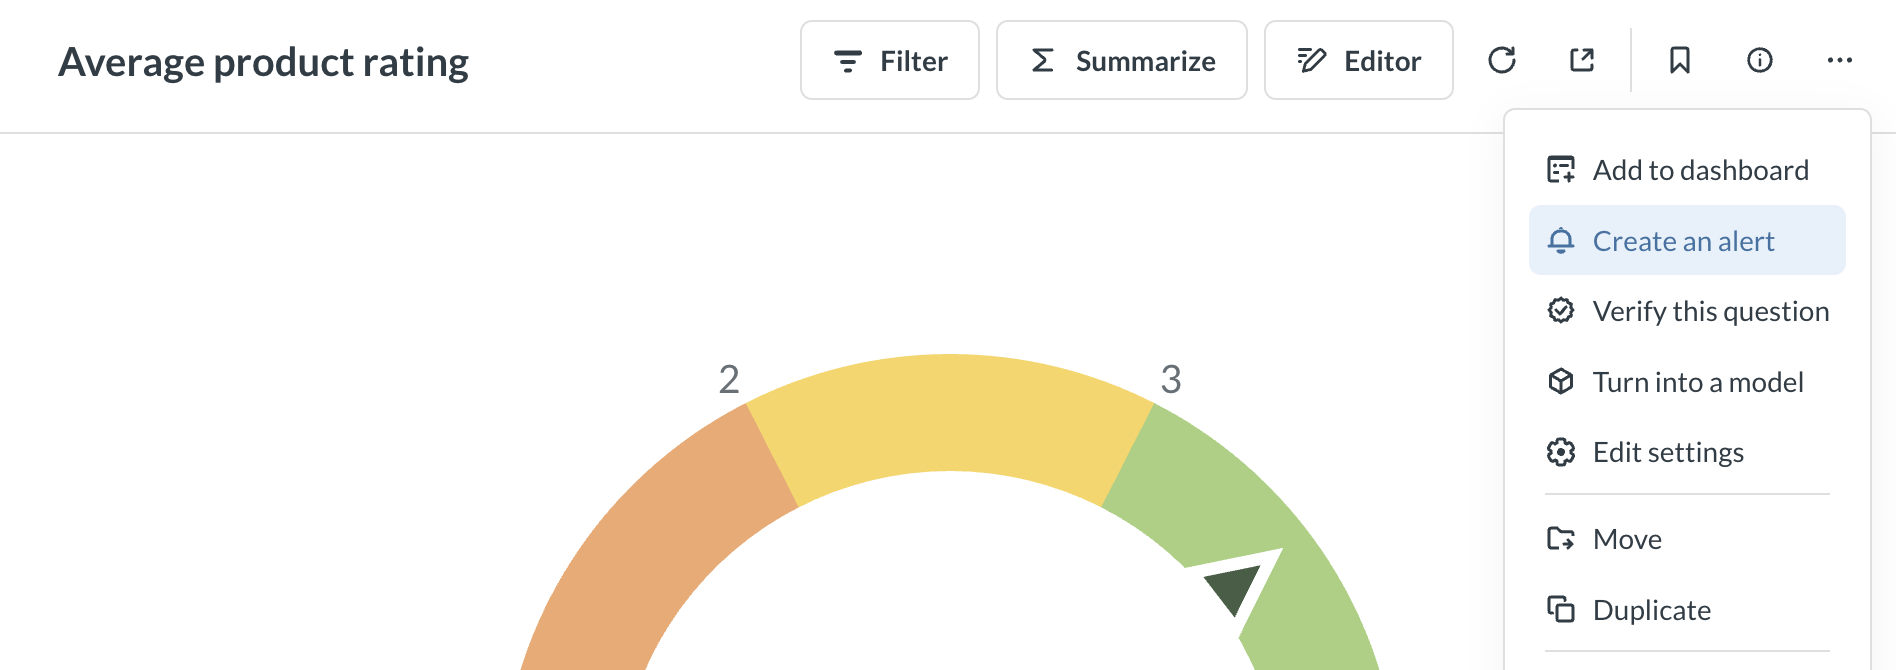Toggle the three-dots more menu
The image size is (1896, 670).
coord(1839,61)
